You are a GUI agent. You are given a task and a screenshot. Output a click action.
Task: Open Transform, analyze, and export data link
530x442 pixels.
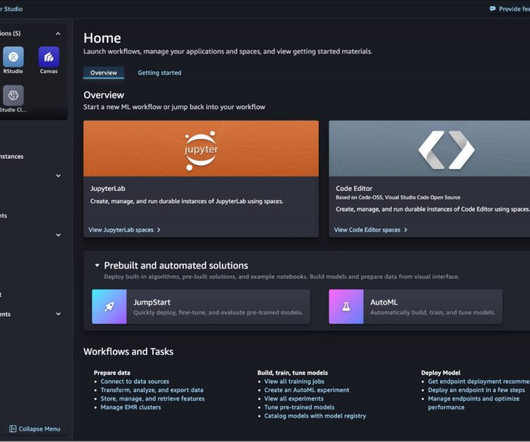coord(152,390)
